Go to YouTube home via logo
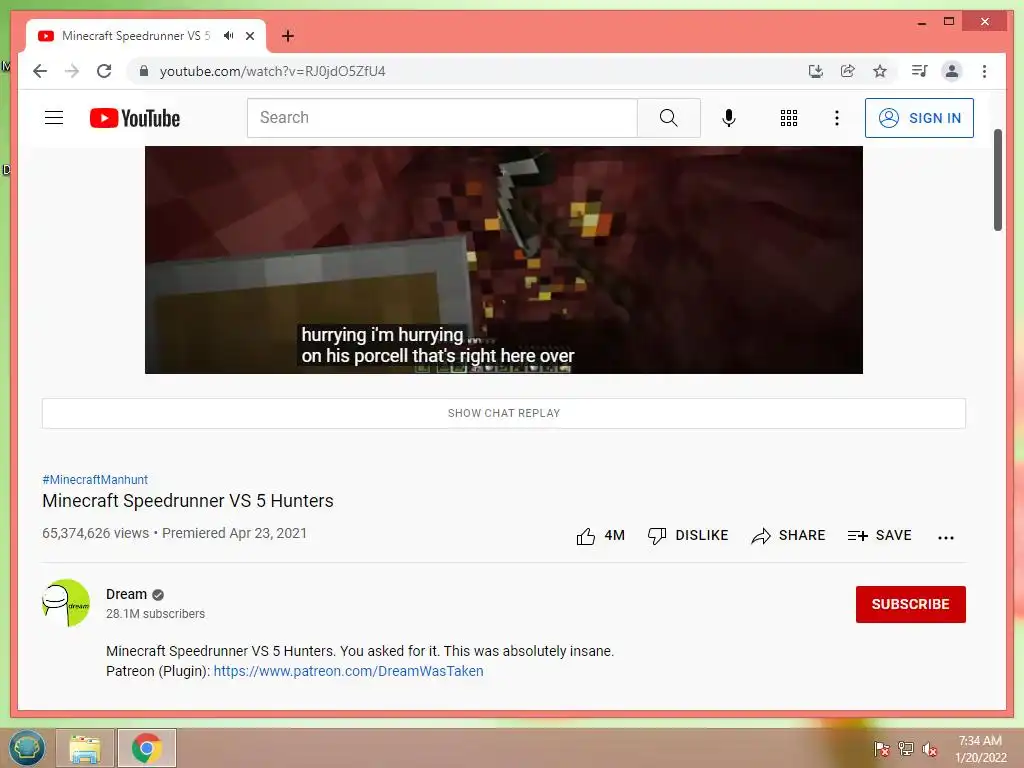Viewport: 1024px width, 768px height. pos(135,118)
